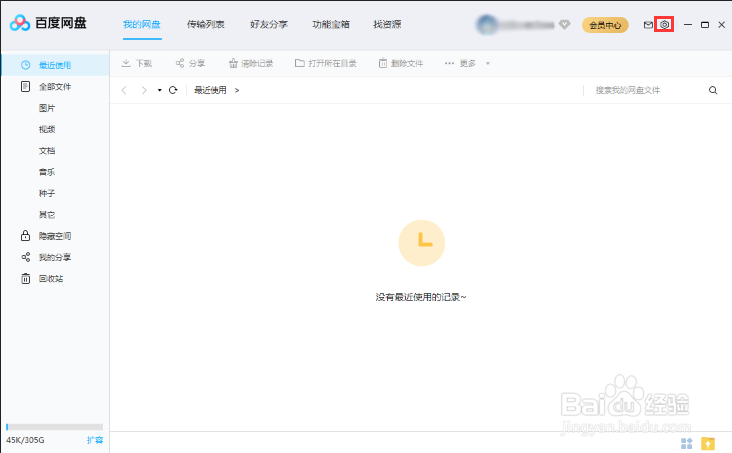The image size is (732, 453).
Task: Click 打开所在目录 open folder button
Action: [x=326, y=63]
